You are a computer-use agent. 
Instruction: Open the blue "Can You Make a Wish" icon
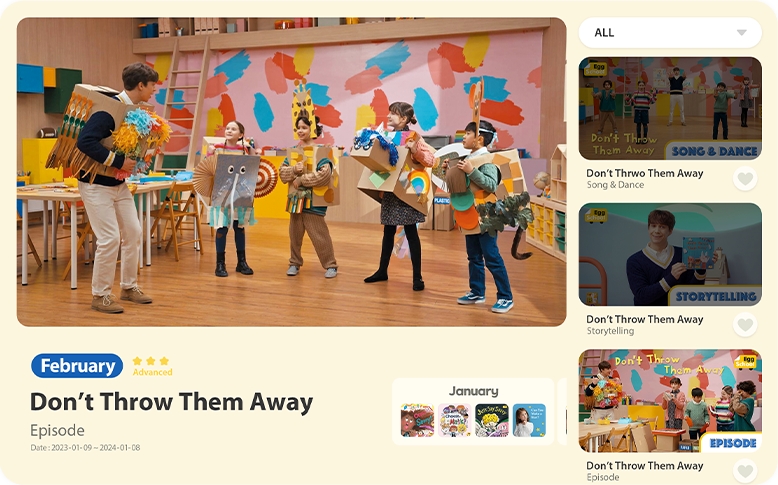tap(529, 420)
